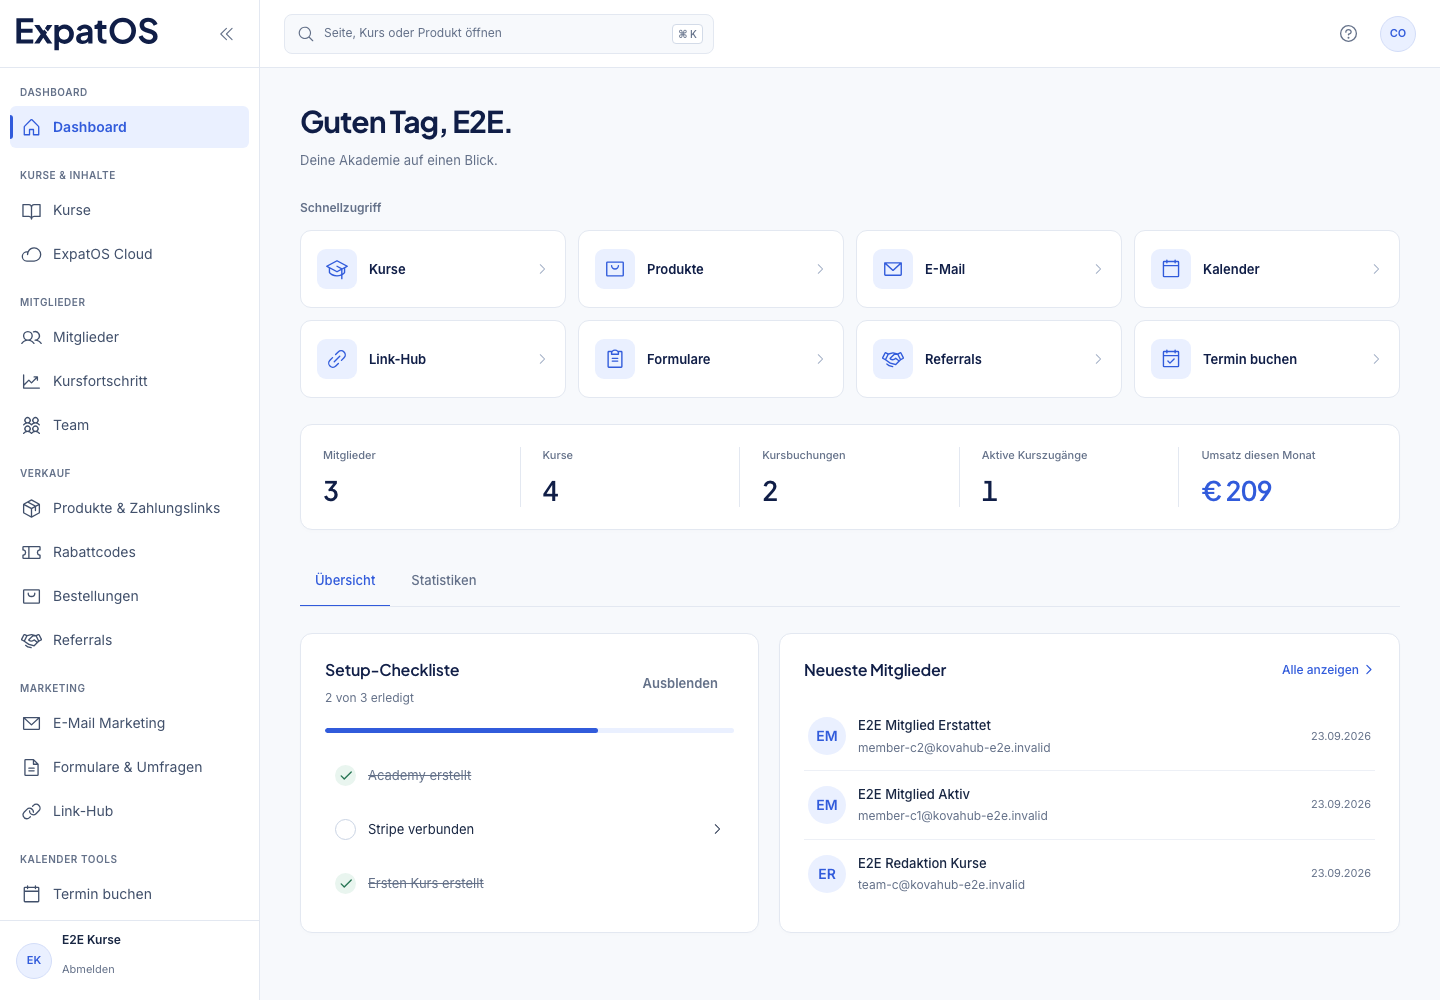The image size is (1440, 1000).
Task: Toggle the Stripe verbunden checklist circle
Action: [345, 829]
